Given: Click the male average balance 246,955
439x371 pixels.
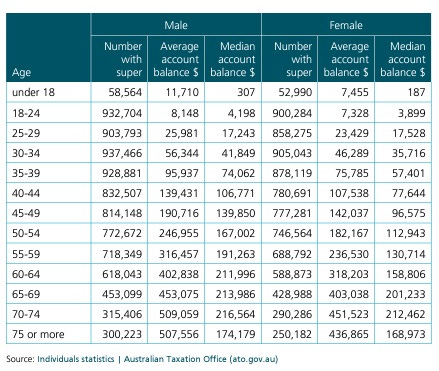Looking at the screenshot, I should [179, 233].
